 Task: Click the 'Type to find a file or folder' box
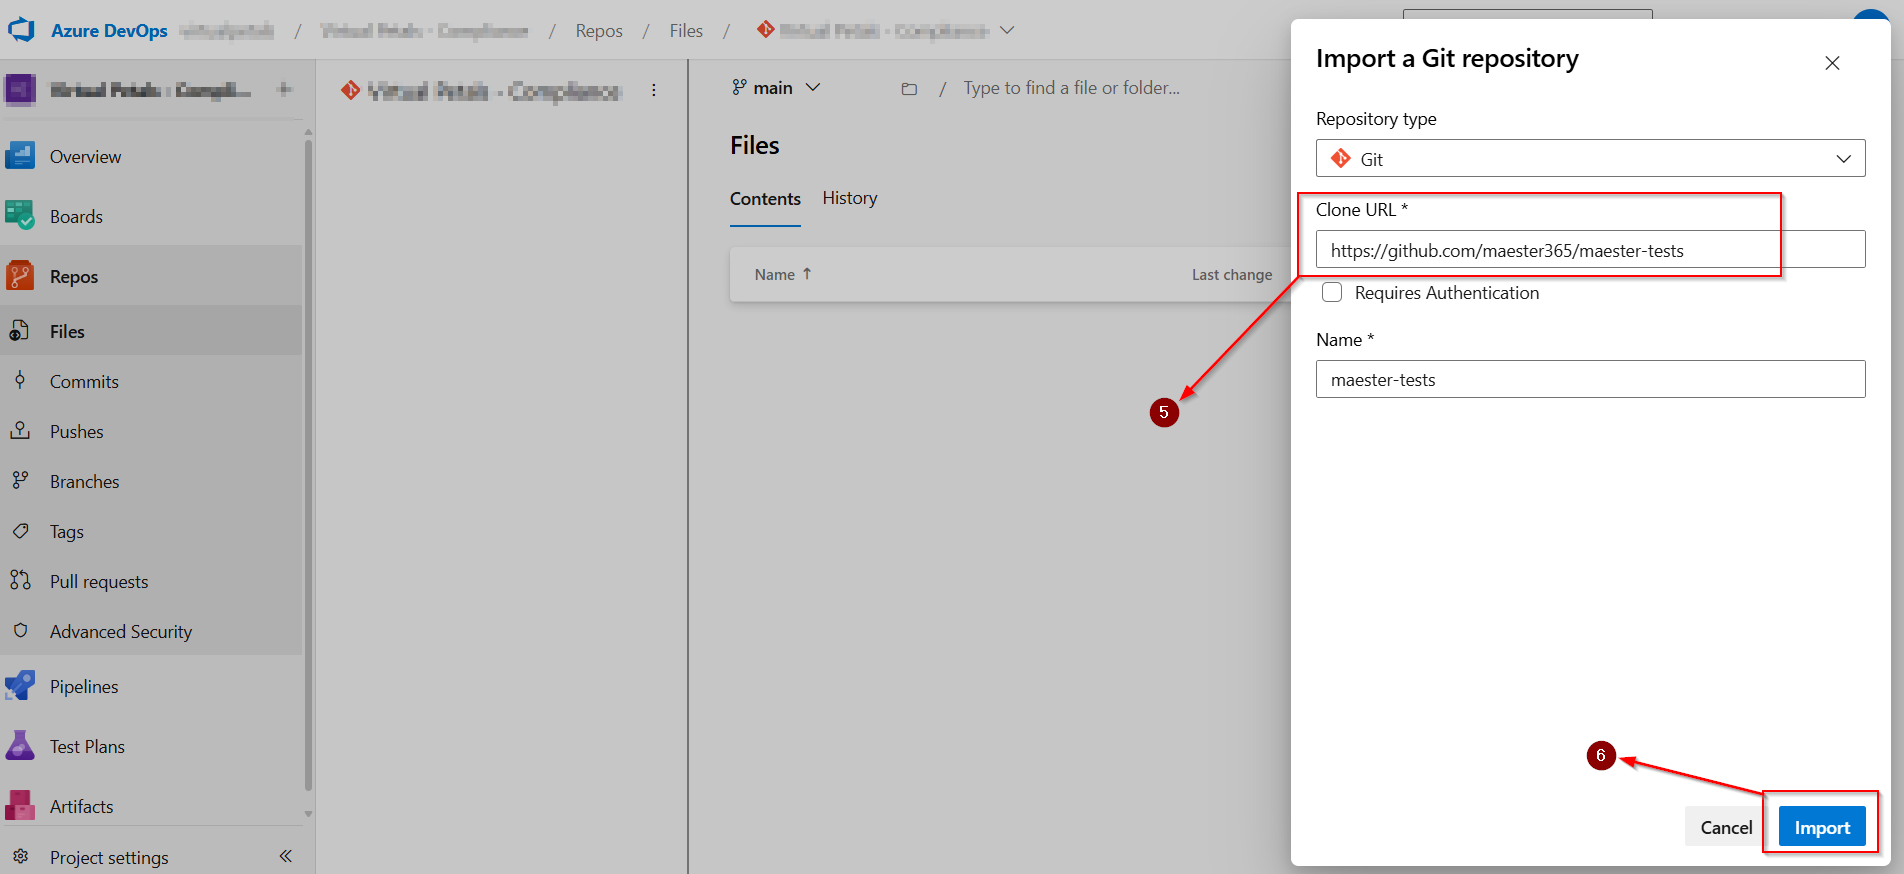click(x=1071, y=88)
